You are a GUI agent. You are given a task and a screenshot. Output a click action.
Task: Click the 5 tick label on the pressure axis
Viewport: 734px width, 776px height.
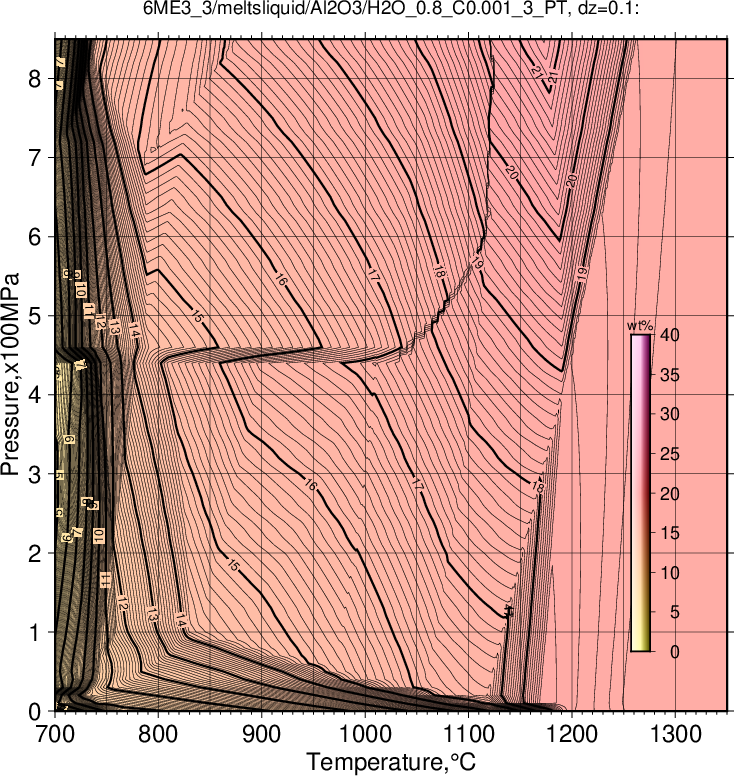pos(34,316)
